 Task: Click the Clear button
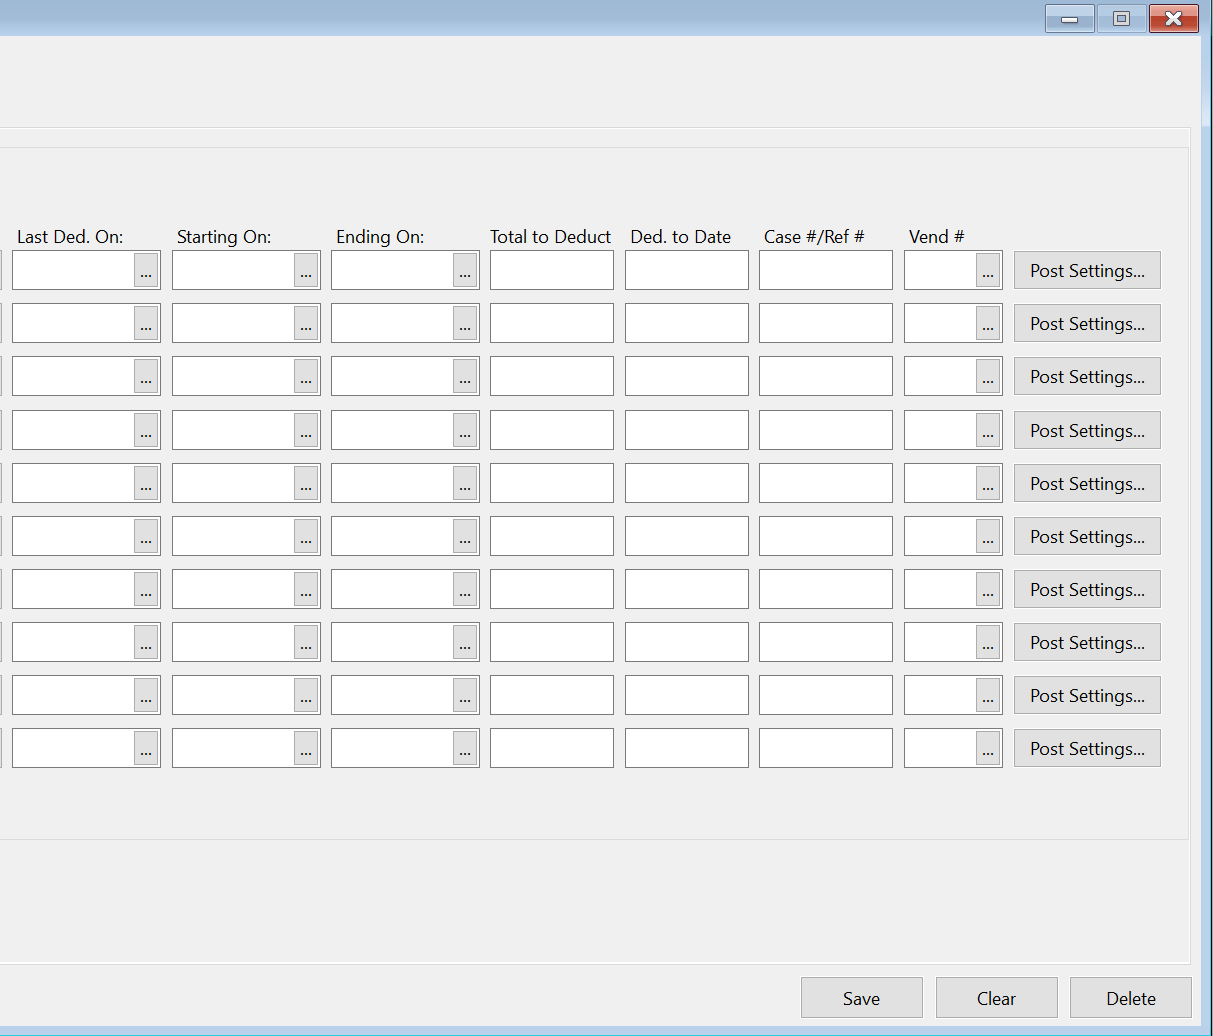tap(996, 998)
